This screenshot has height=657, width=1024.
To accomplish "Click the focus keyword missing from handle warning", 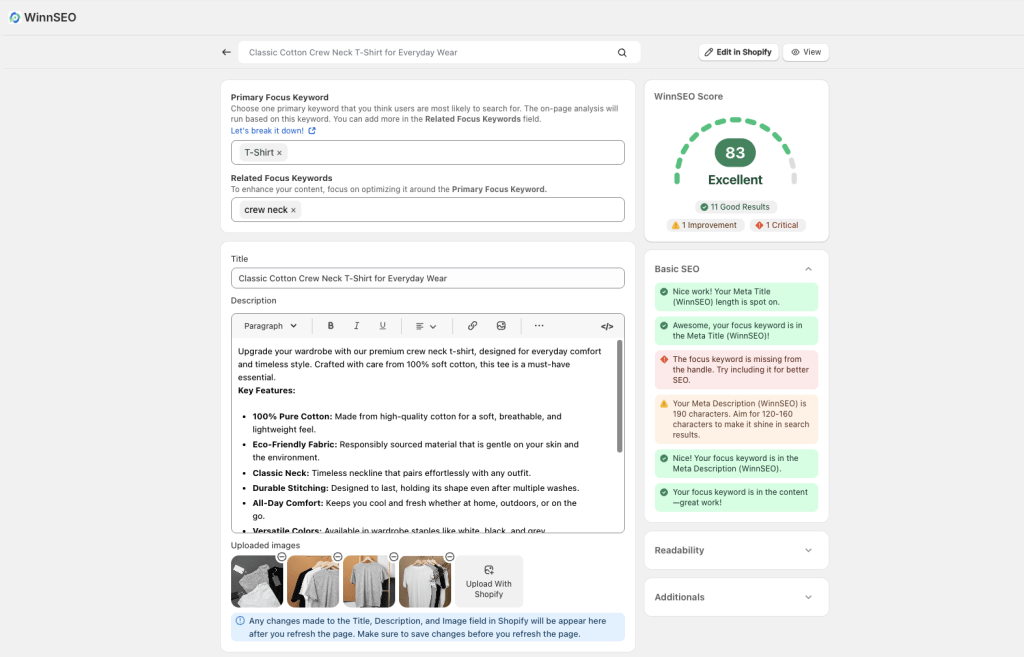I will click(736, 370).
